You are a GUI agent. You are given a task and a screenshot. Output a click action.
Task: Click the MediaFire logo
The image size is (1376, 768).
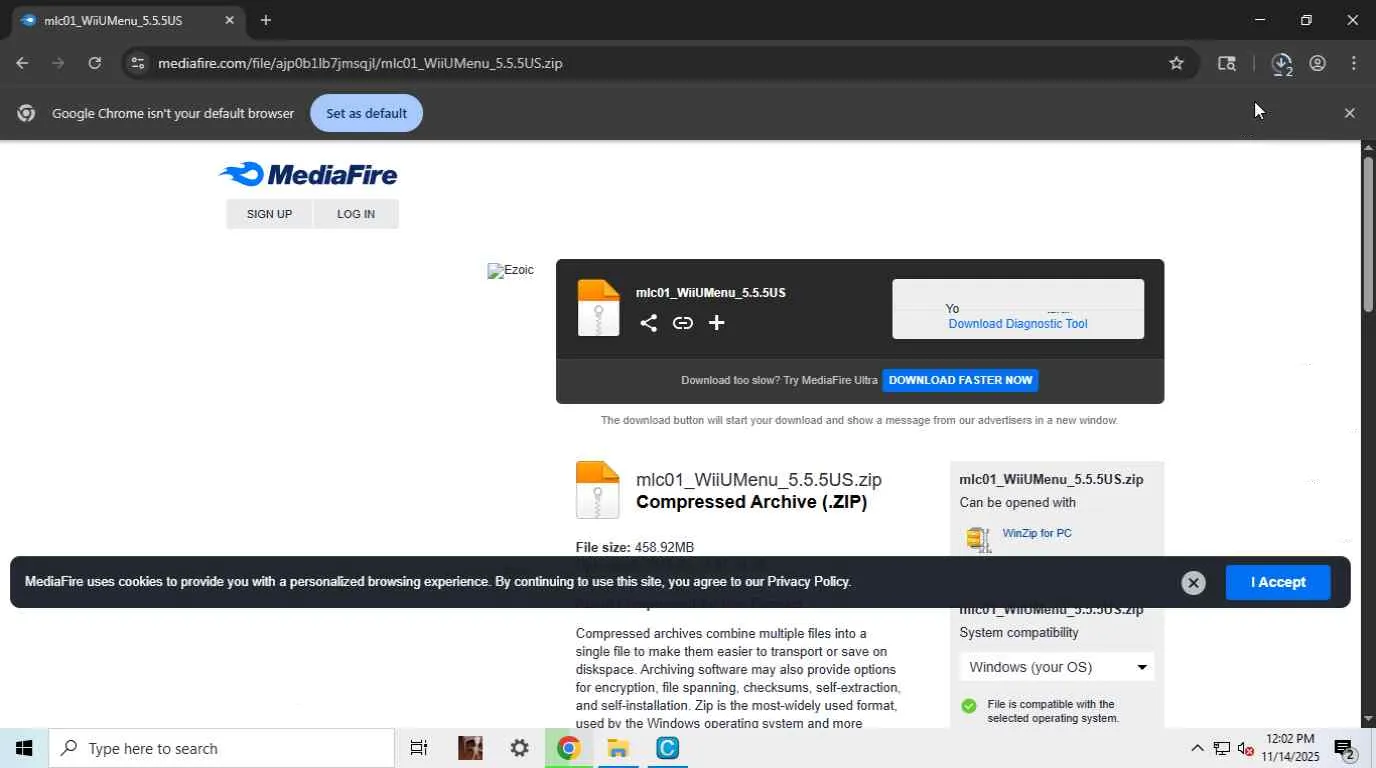tap(308, 175)
